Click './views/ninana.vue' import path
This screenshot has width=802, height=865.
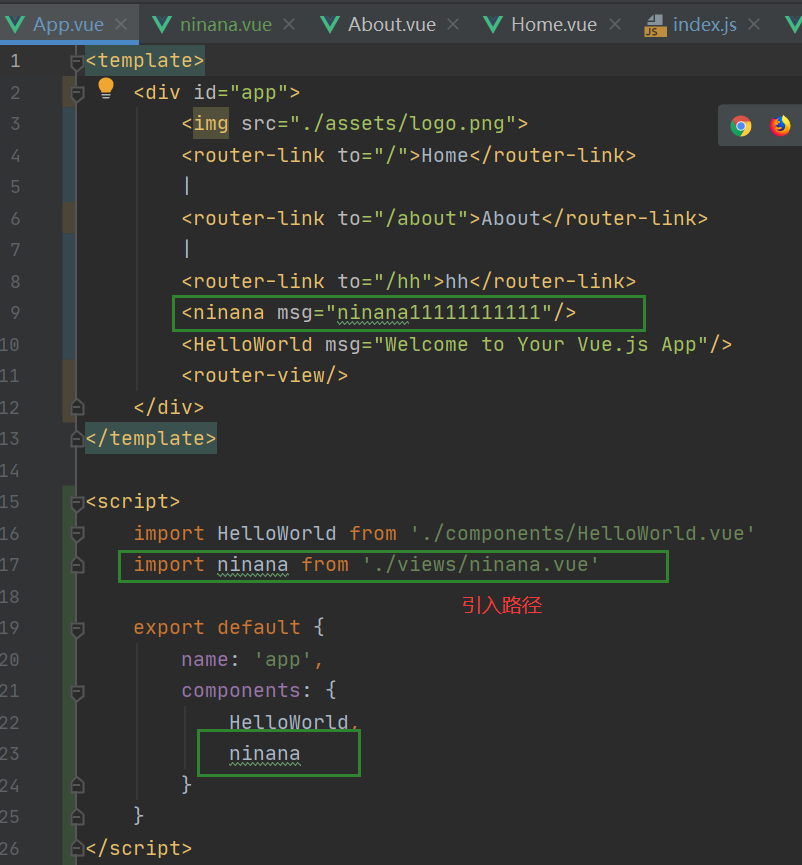click(480, 565)
